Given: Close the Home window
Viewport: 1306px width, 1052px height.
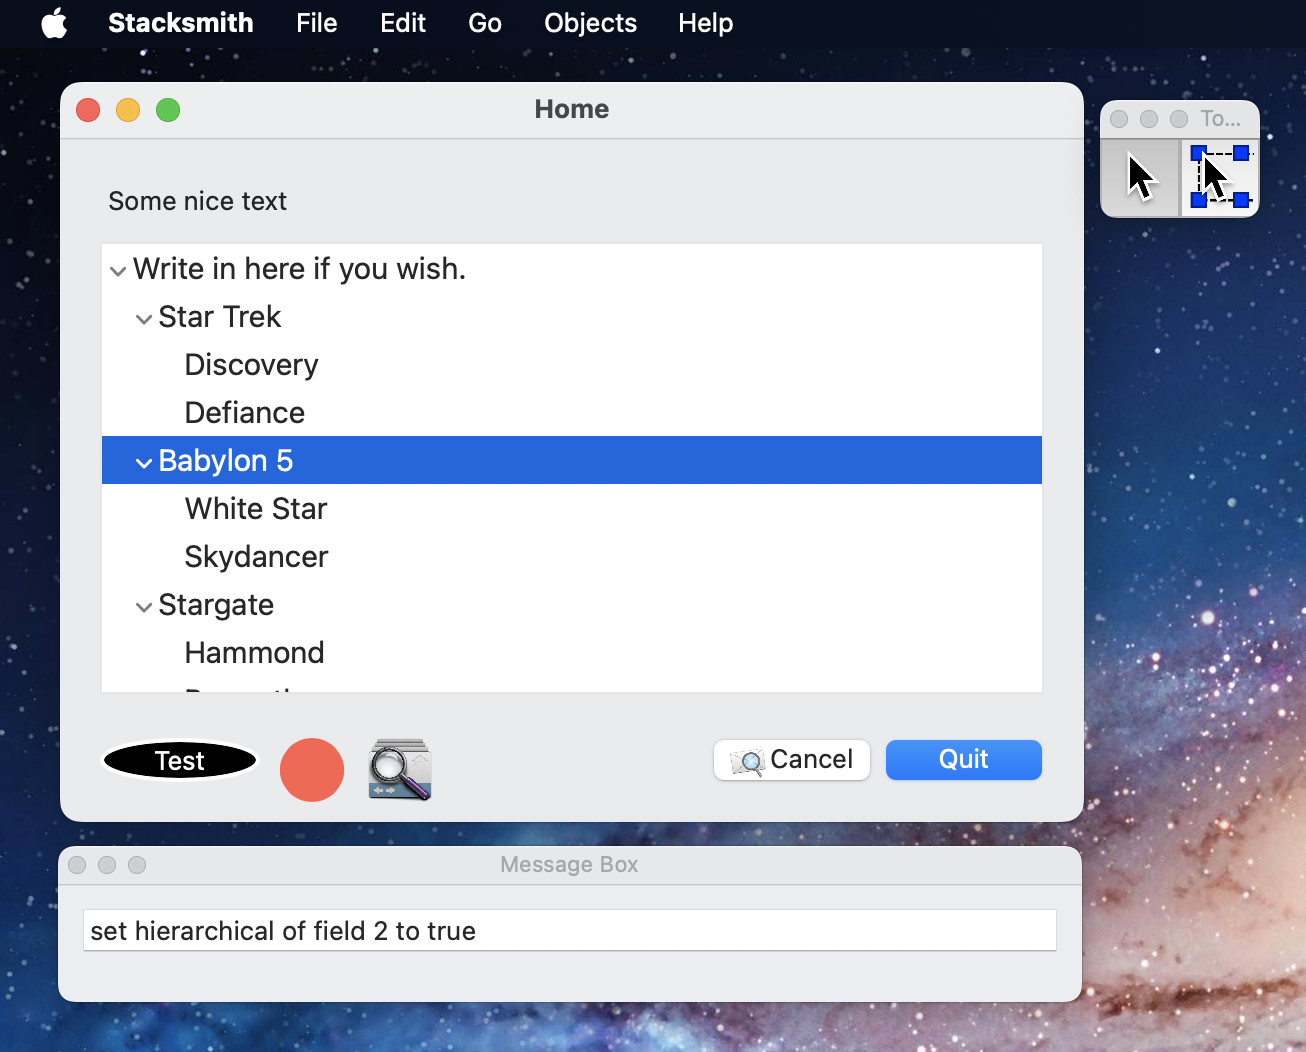Looking at the screenshot, I should [88, 110].
